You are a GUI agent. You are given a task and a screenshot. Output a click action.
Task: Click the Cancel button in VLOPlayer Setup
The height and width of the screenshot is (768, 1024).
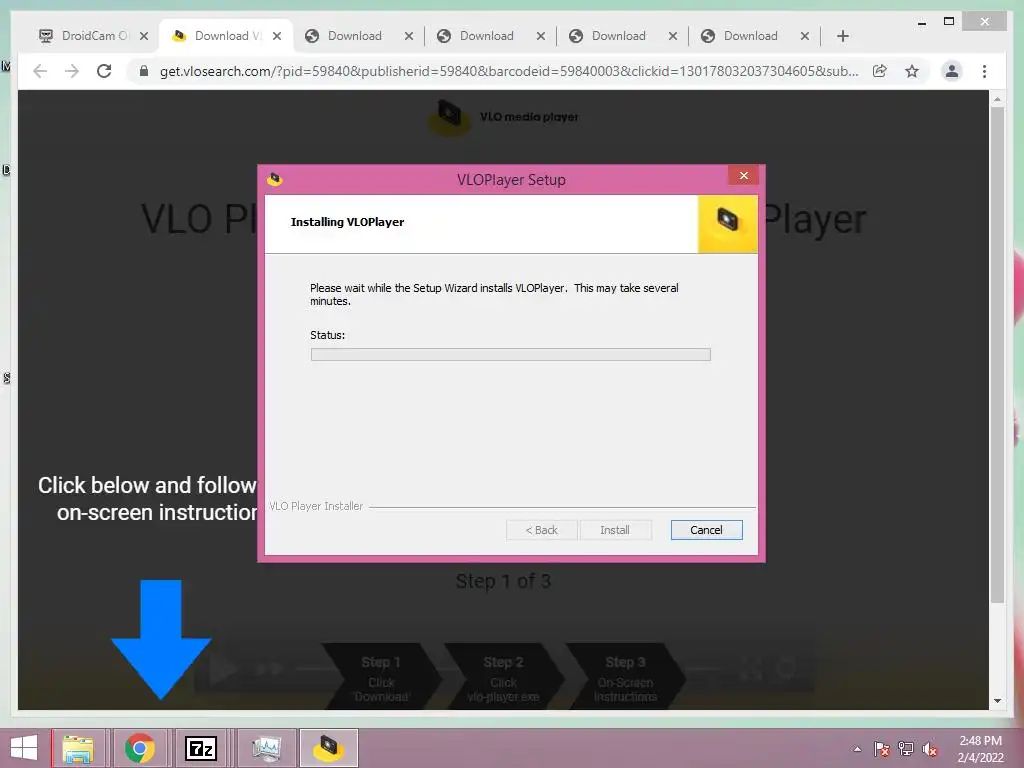click(706, 530)
